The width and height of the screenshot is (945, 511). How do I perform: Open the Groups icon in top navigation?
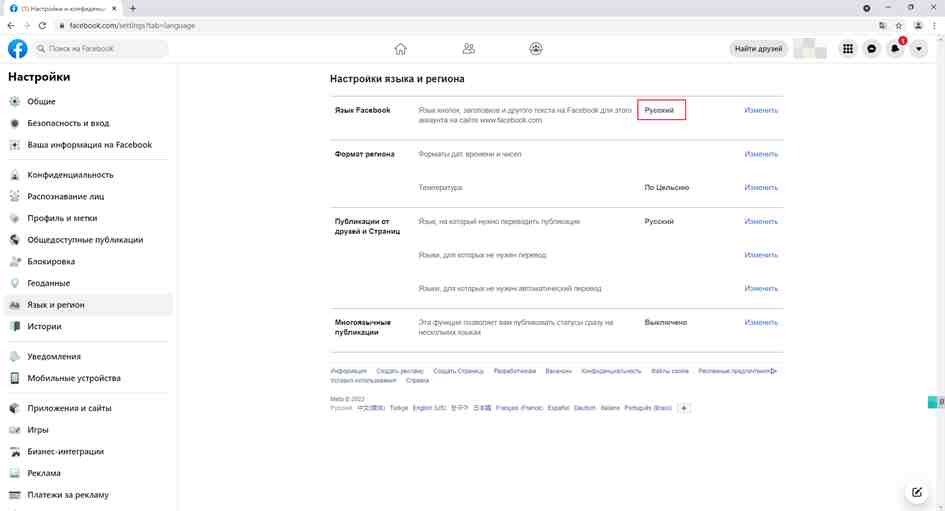(x=536, y=49)
